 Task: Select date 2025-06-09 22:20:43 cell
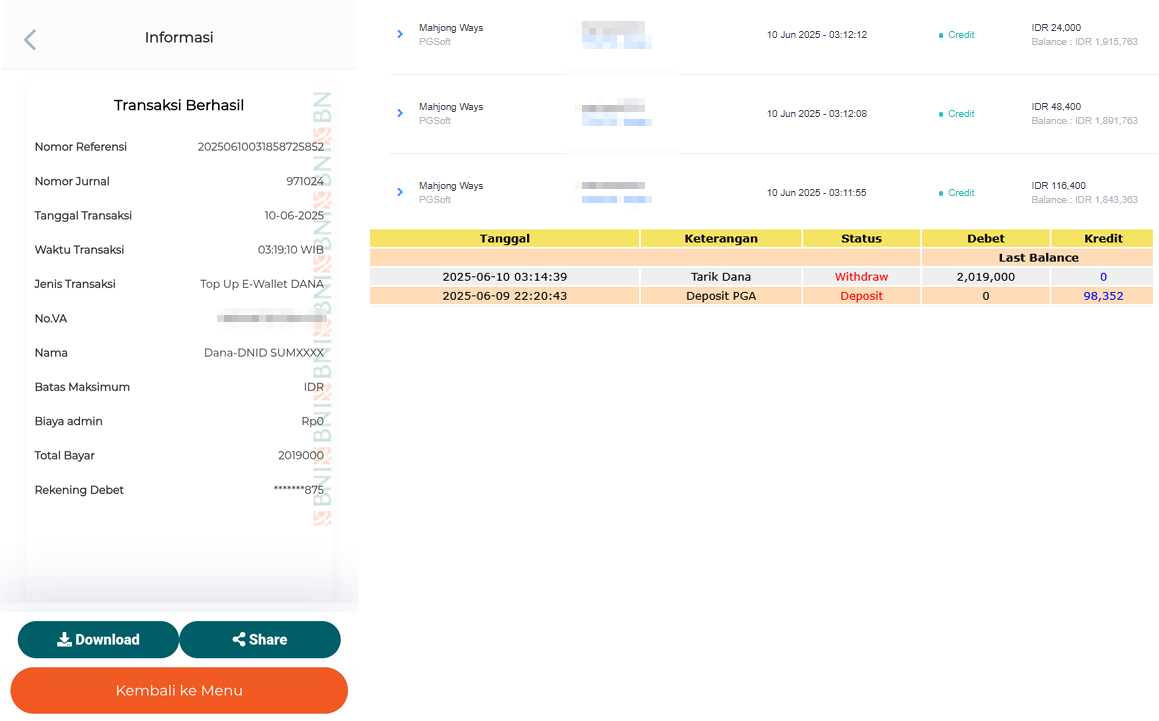505,296
